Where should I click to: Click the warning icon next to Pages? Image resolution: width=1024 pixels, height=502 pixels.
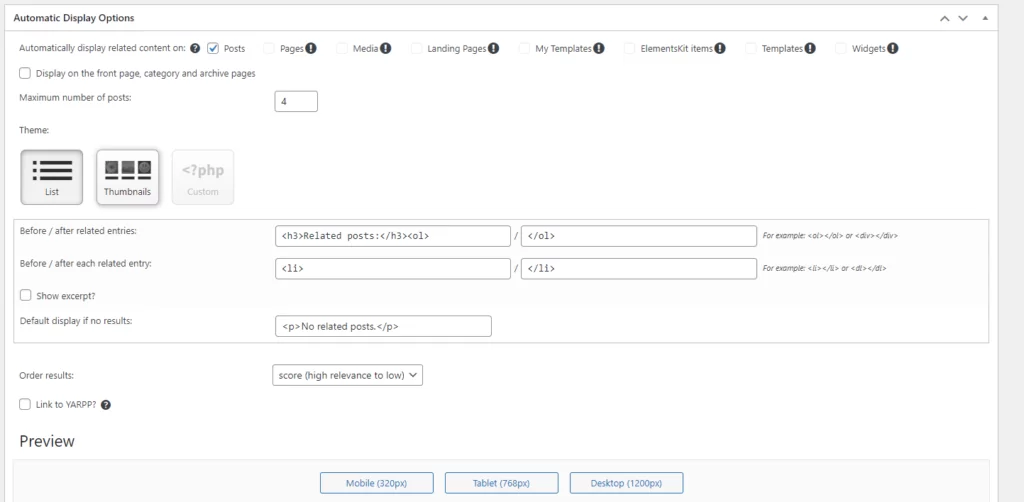[311, 48]
